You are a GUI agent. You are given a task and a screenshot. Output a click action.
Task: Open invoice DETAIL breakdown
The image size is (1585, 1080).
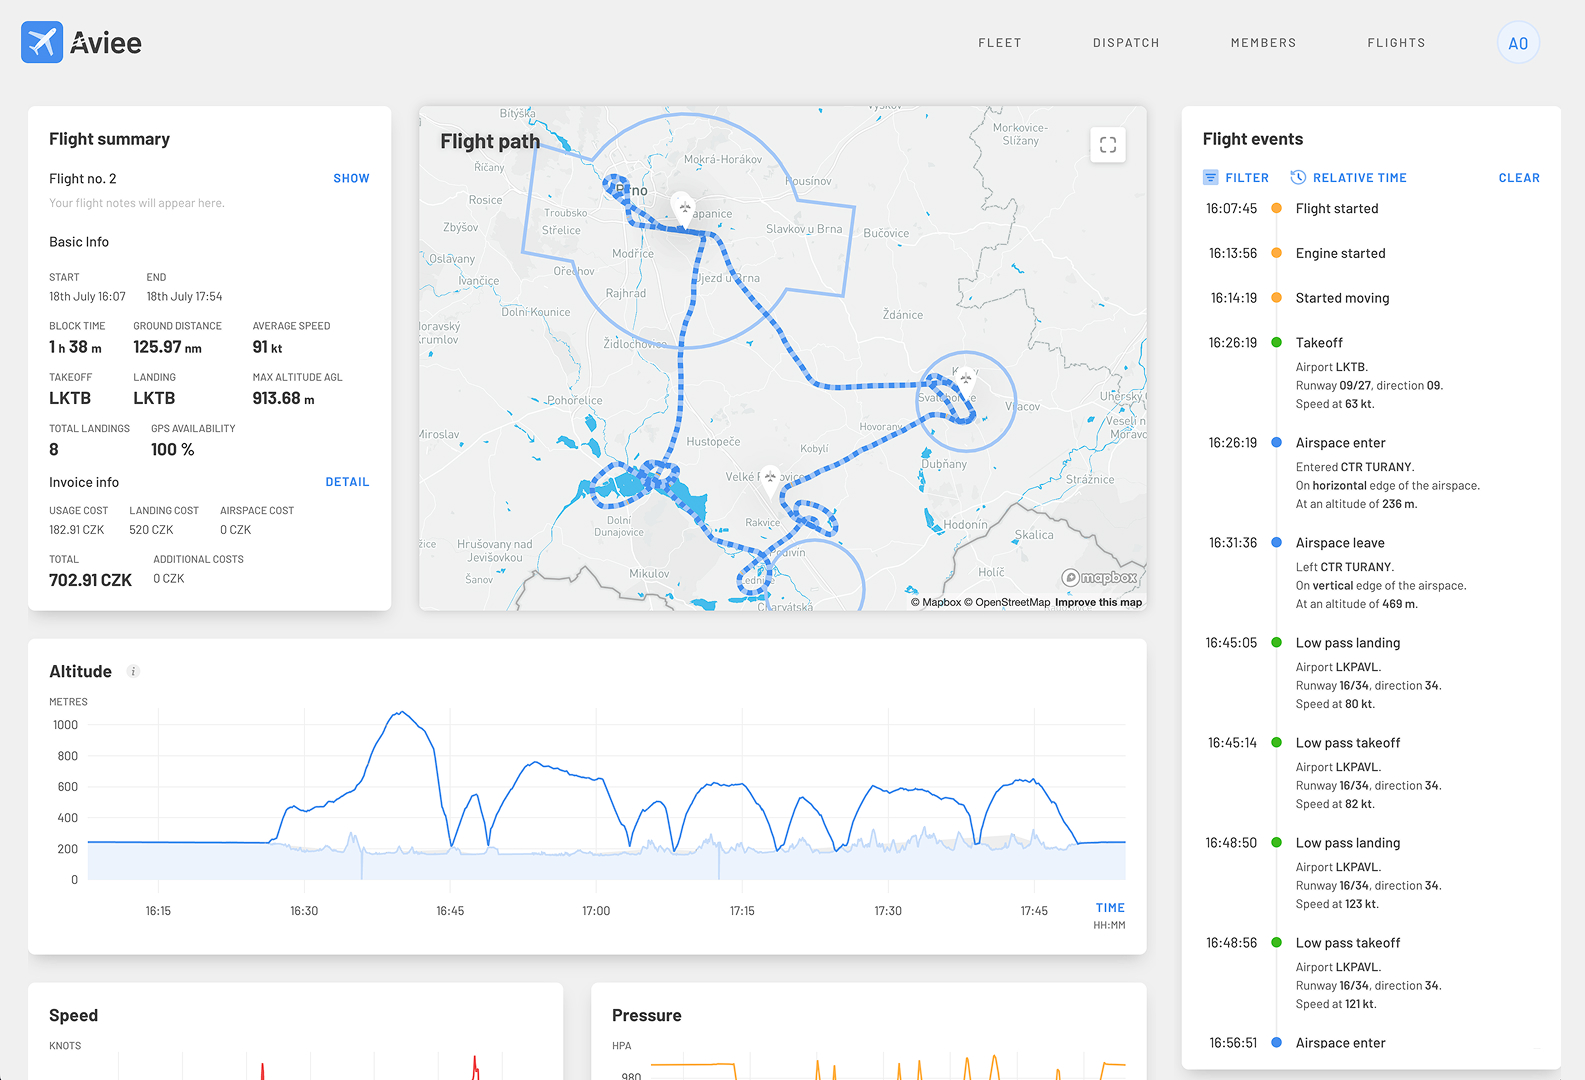pos(347,482)
